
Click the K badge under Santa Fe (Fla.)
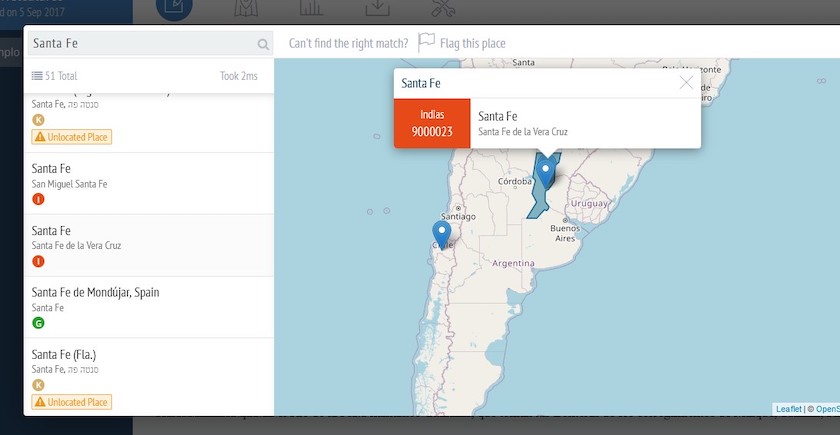click(38, 384)
